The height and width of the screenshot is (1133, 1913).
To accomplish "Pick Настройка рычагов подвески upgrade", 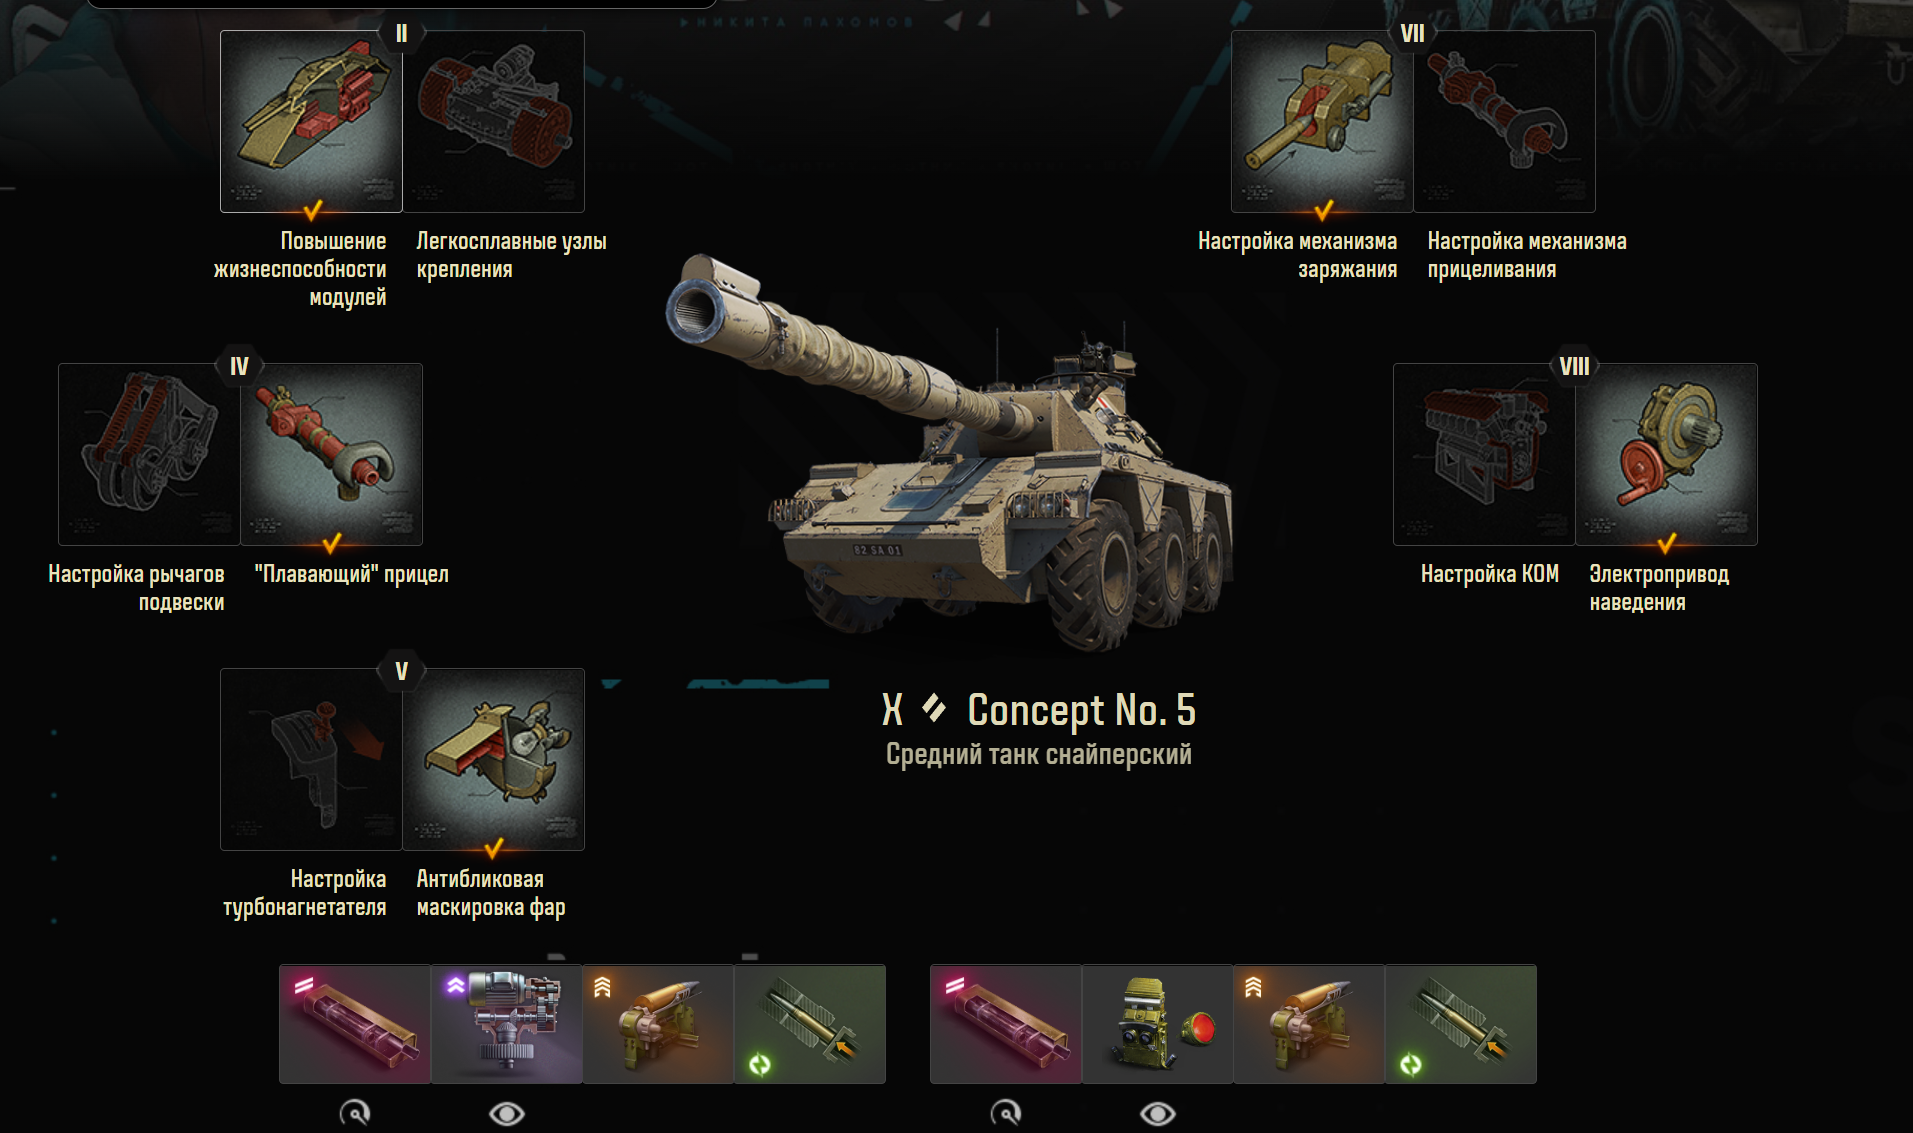I will [x=149, y=454].
